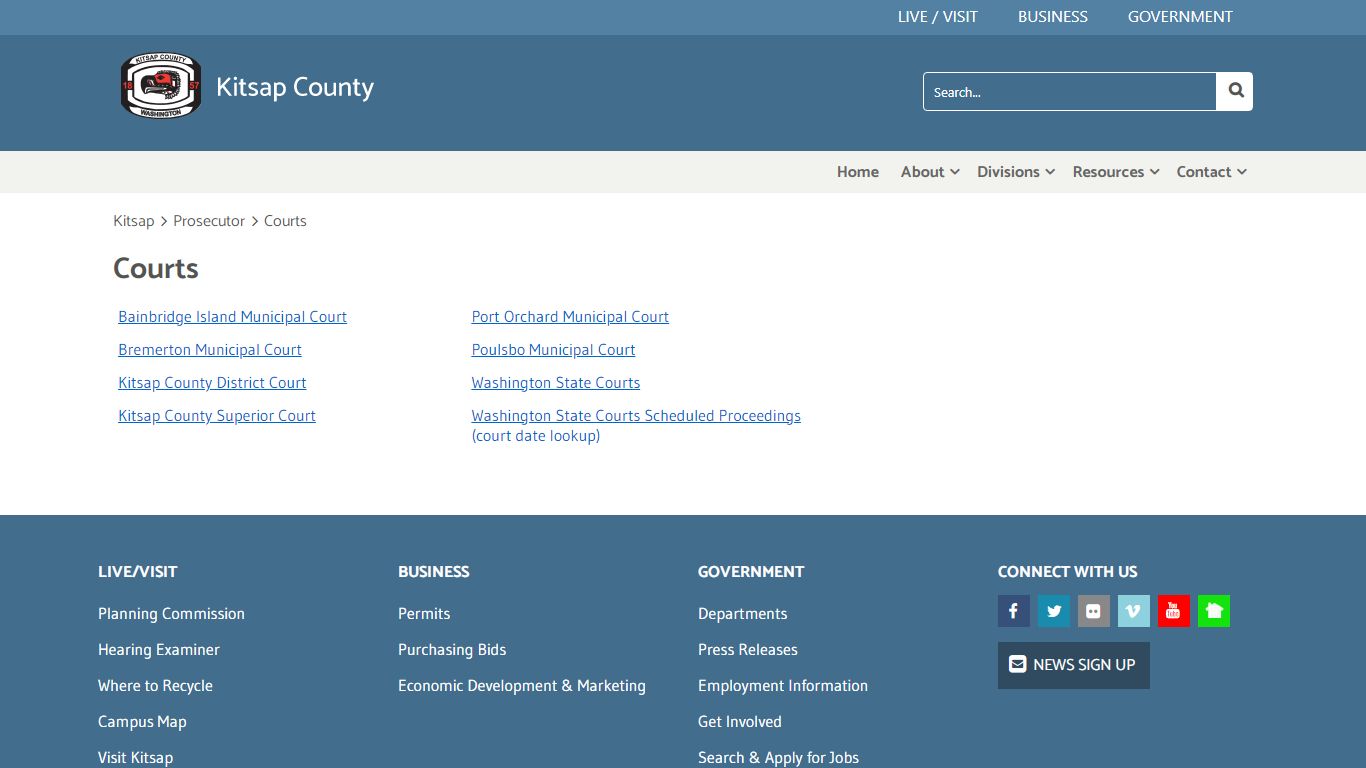Click the CONNECT WITH US heading
The height and width of the screenshot is (768, 1366).
coord(1067,572)
